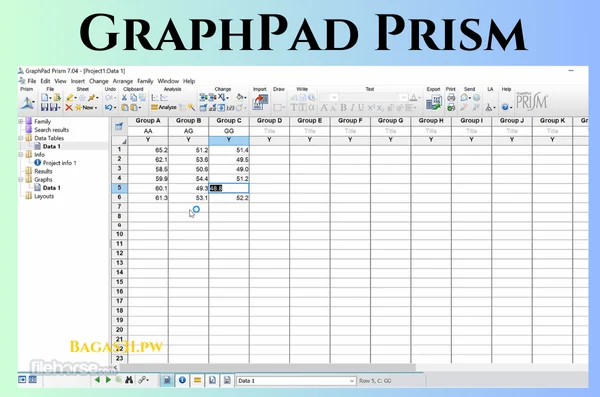Open the Prism main logo menu
Viewport: 600px width, 397px height.
(x=27, y=103)
